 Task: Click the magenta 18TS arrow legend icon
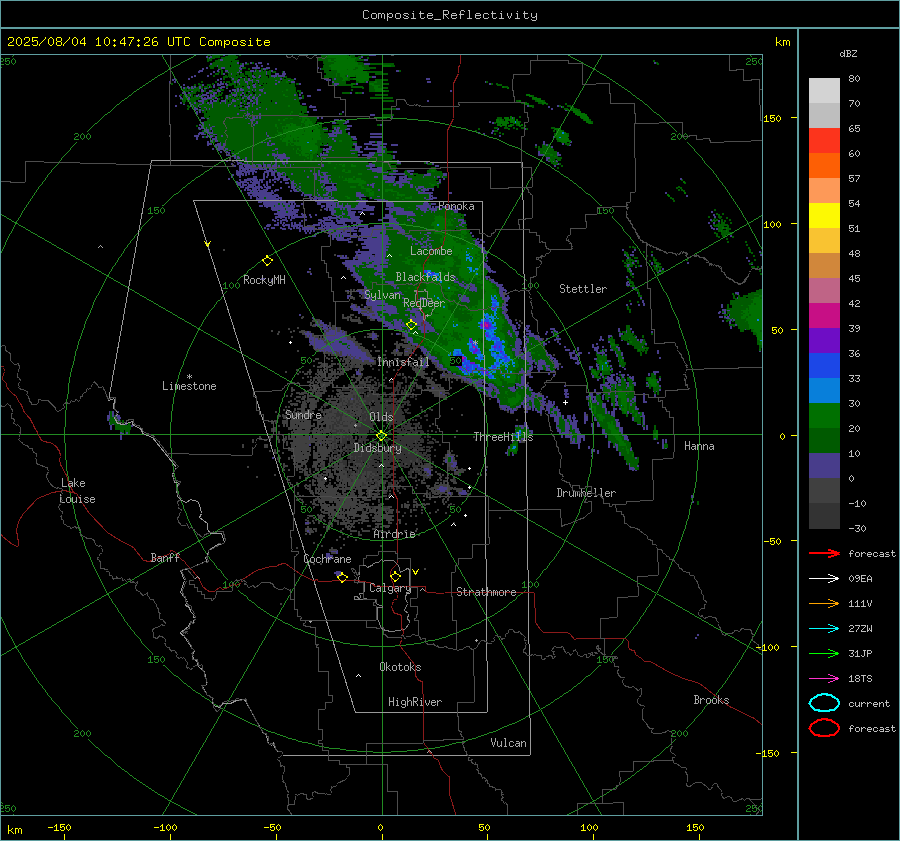(x=824, y=679)
